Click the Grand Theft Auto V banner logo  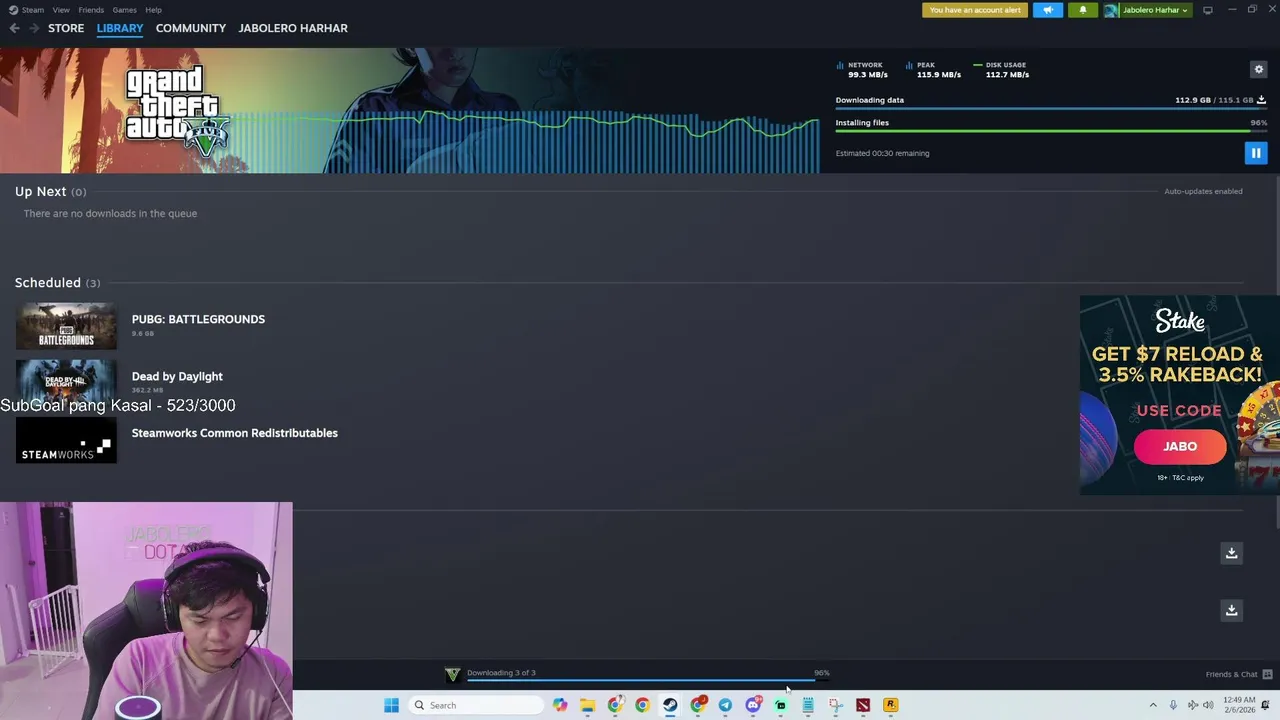pyautogui.click(x=177, y=112)
